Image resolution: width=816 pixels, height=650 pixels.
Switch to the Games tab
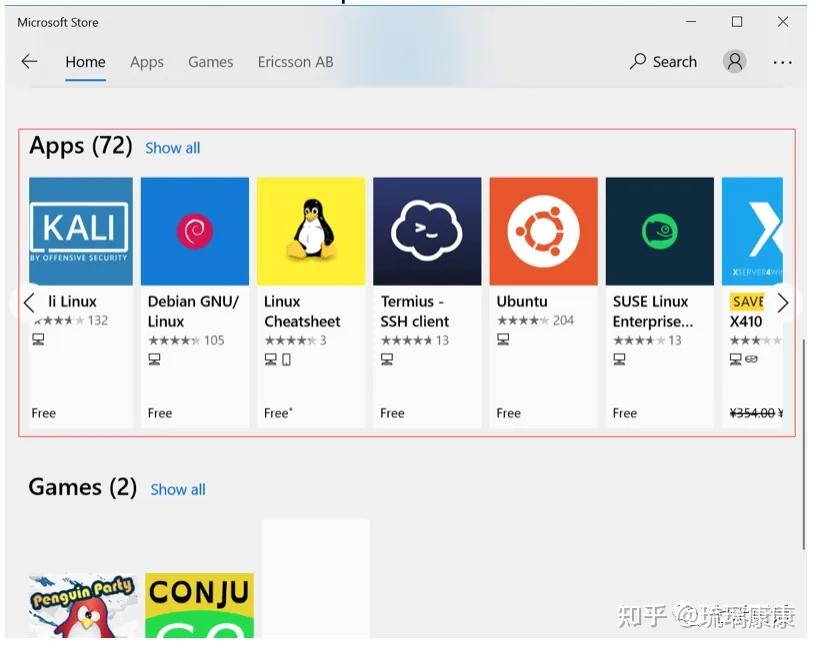[210, 61]
